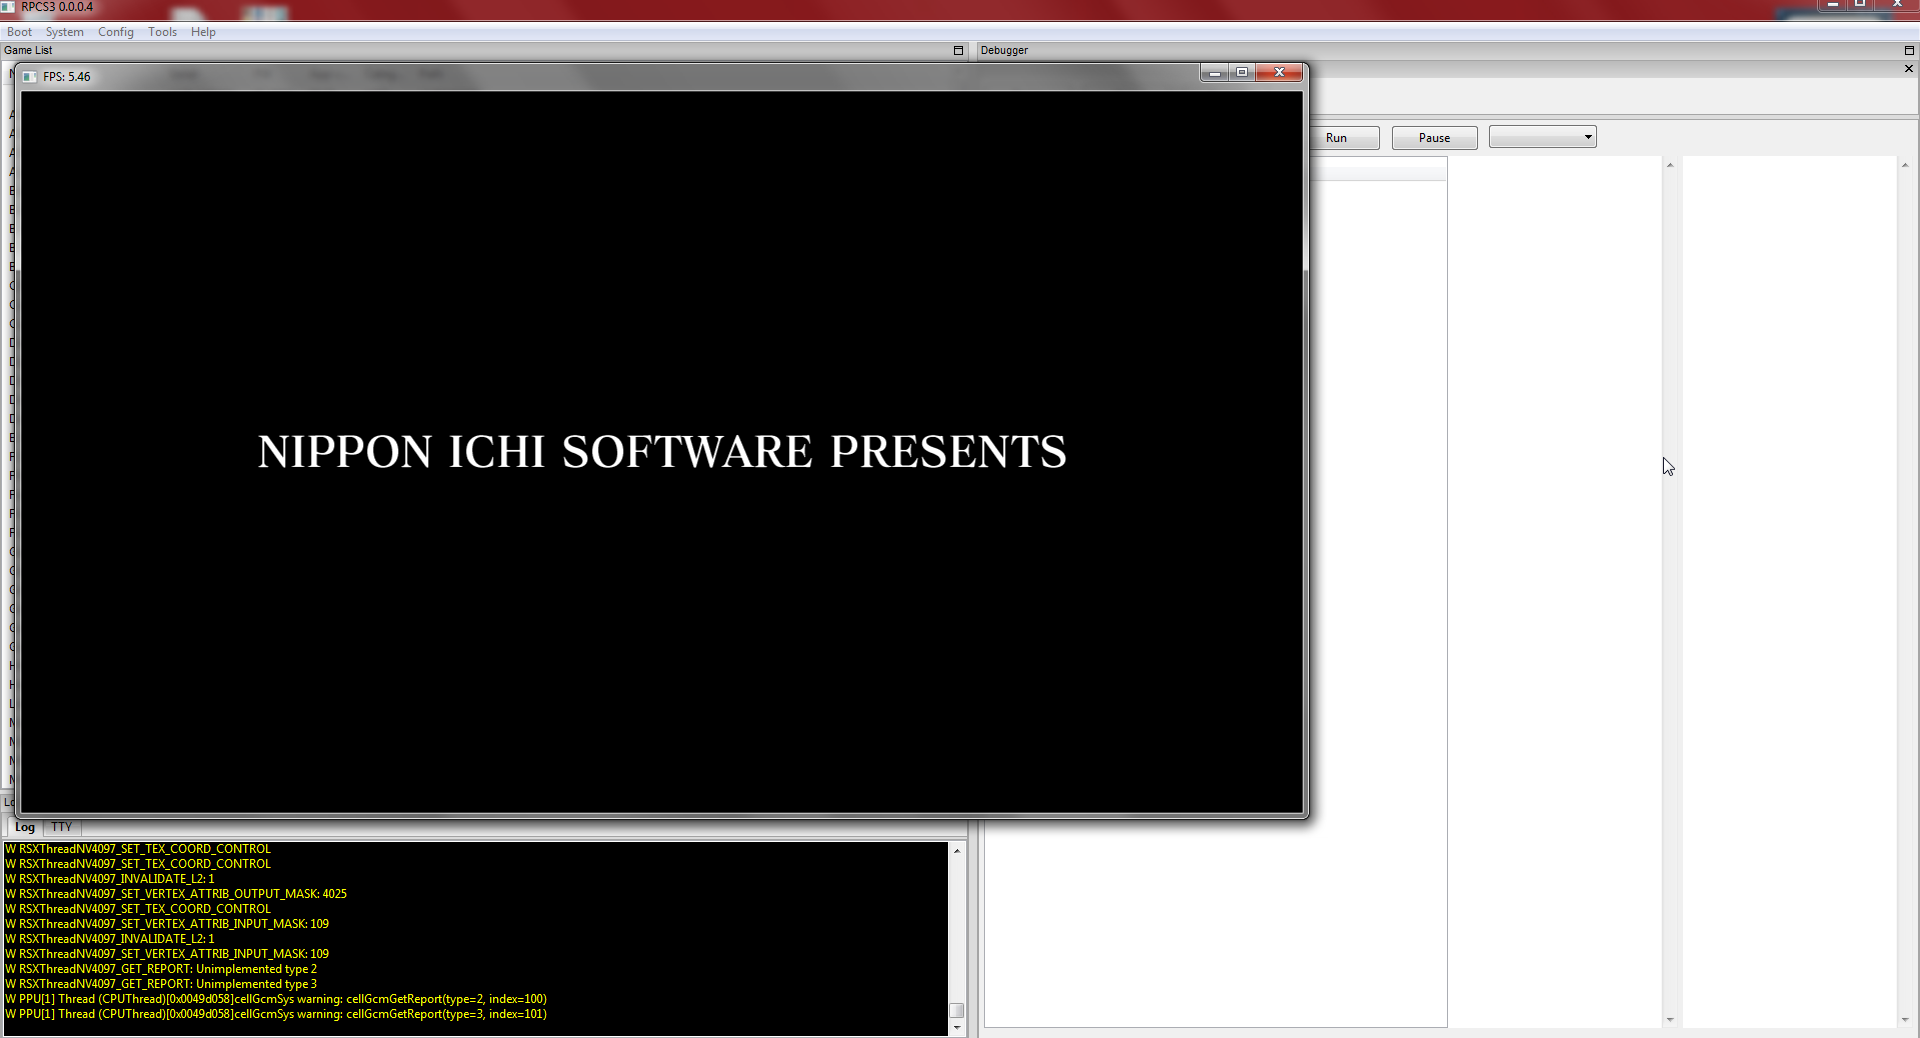Click the log scrollbar up arrow

[x=957, y=851]
